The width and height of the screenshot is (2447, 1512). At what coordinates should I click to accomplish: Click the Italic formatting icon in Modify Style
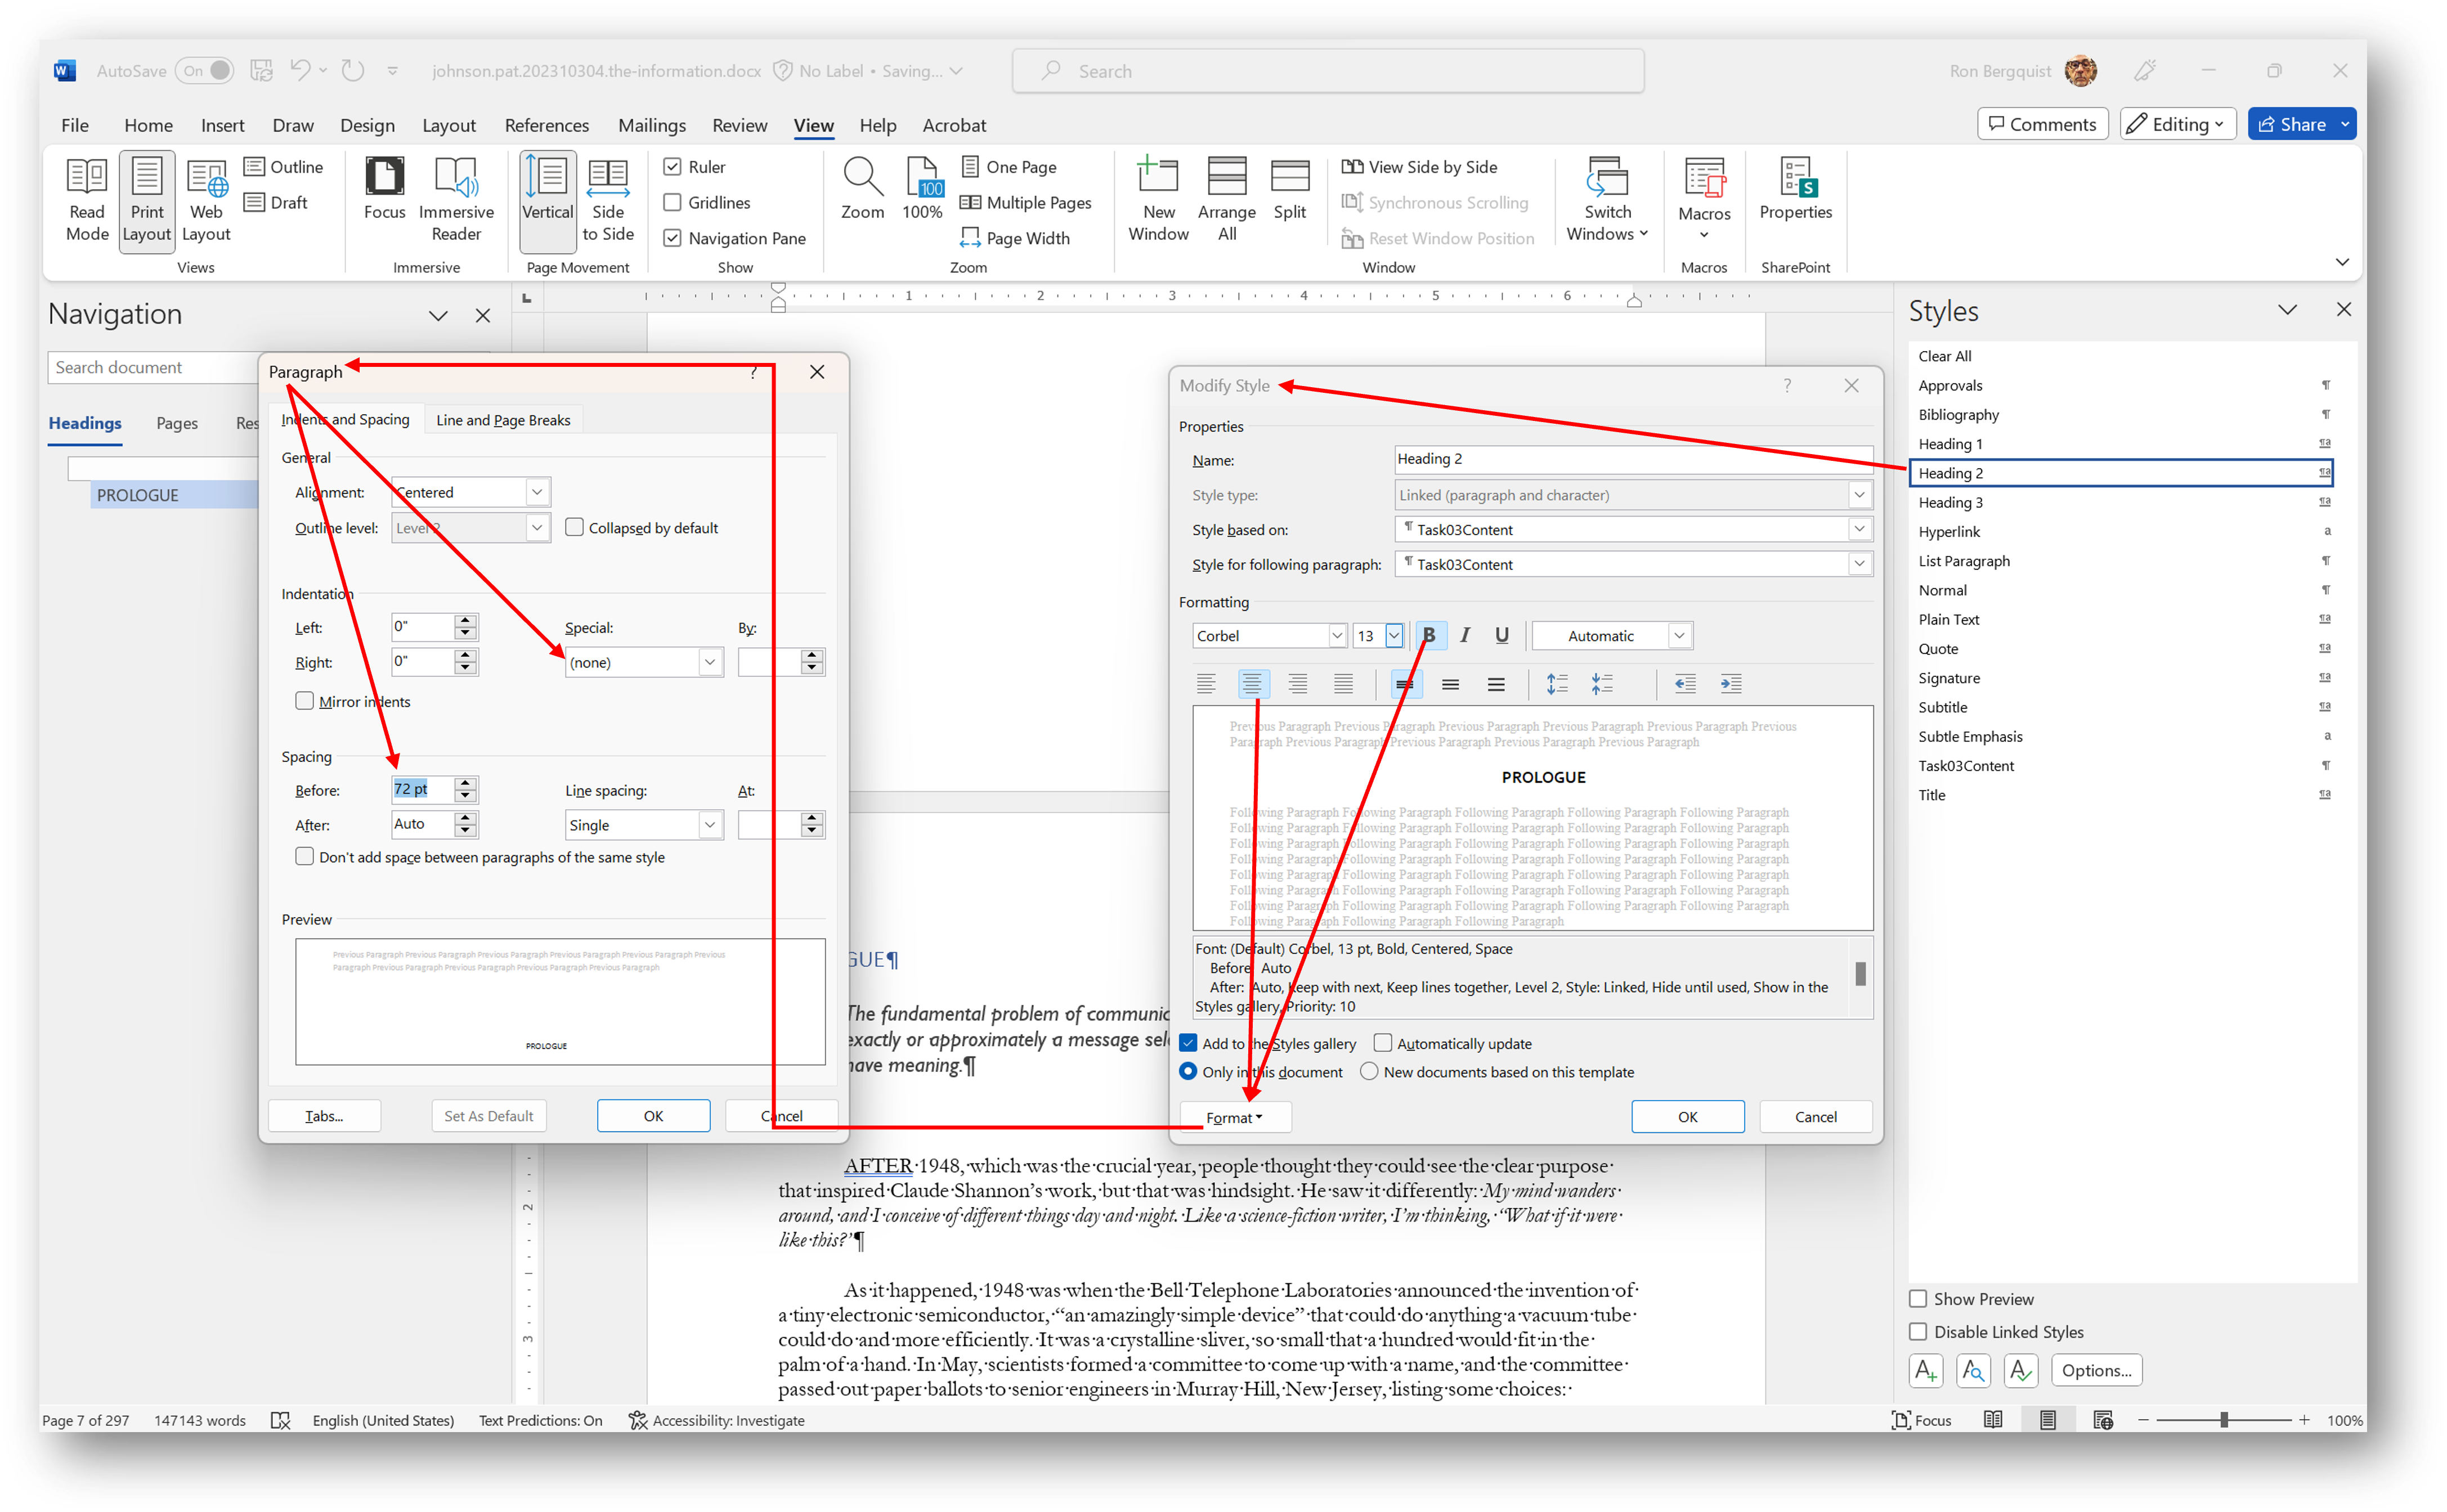point(1465,635)
